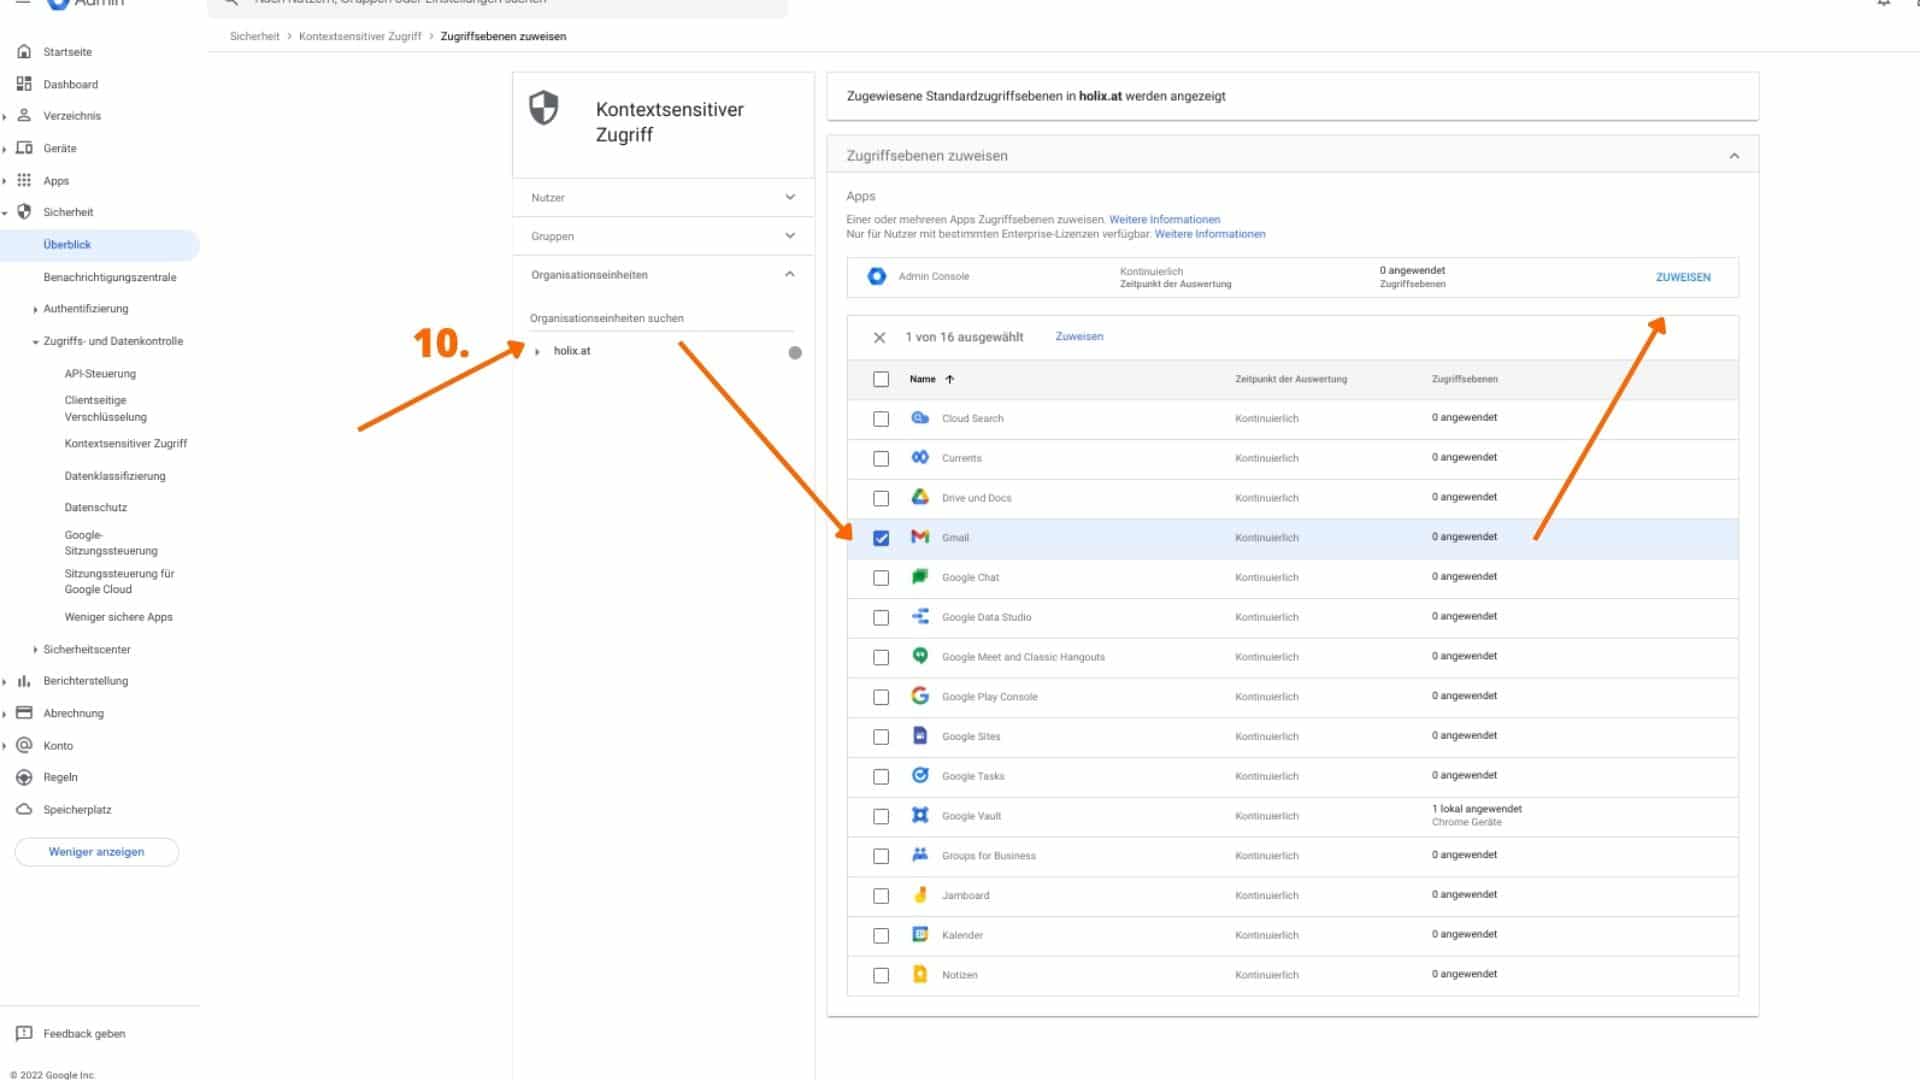The height and width of the screenshot is (1080, 1920).
Task: Check the Cloud Search checkbox
Action: tap(881, 419)
